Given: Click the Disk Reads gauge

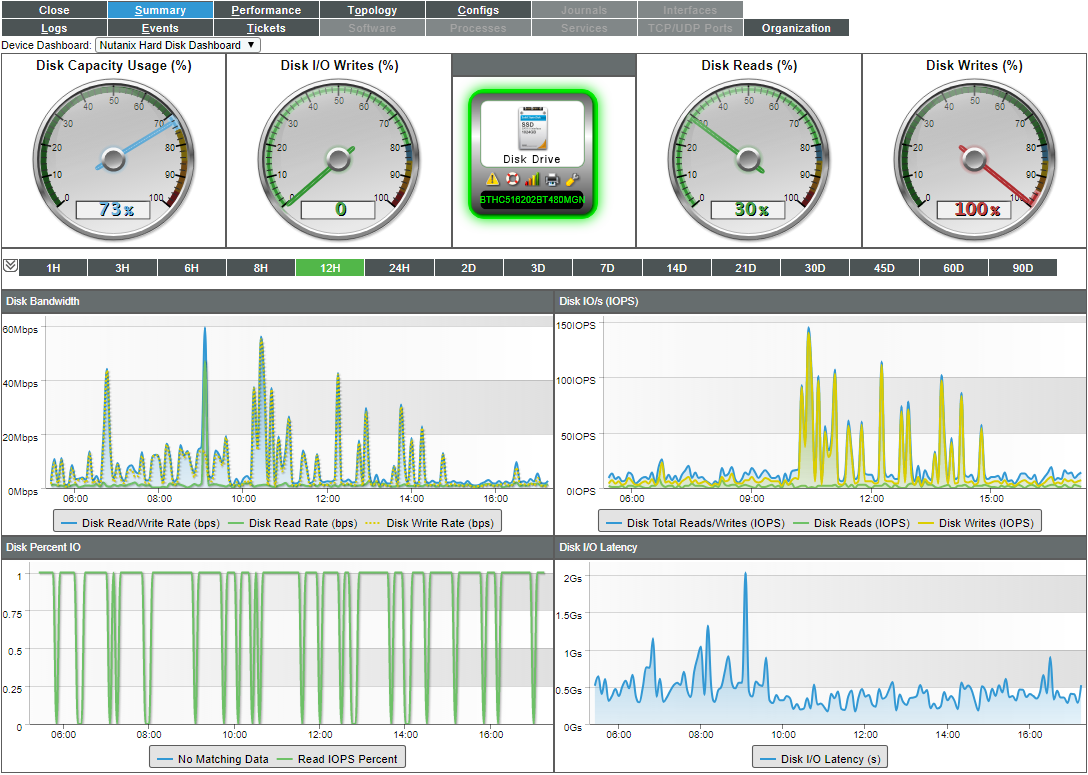Looking at the screenshot, I should tap(748, 160).
